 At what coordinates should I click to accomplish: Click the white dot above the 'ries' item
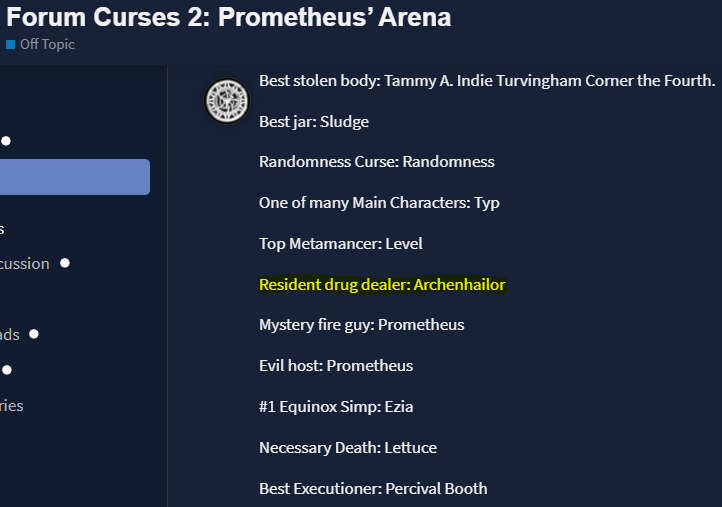pyautogui.click(x=6, y=370)
